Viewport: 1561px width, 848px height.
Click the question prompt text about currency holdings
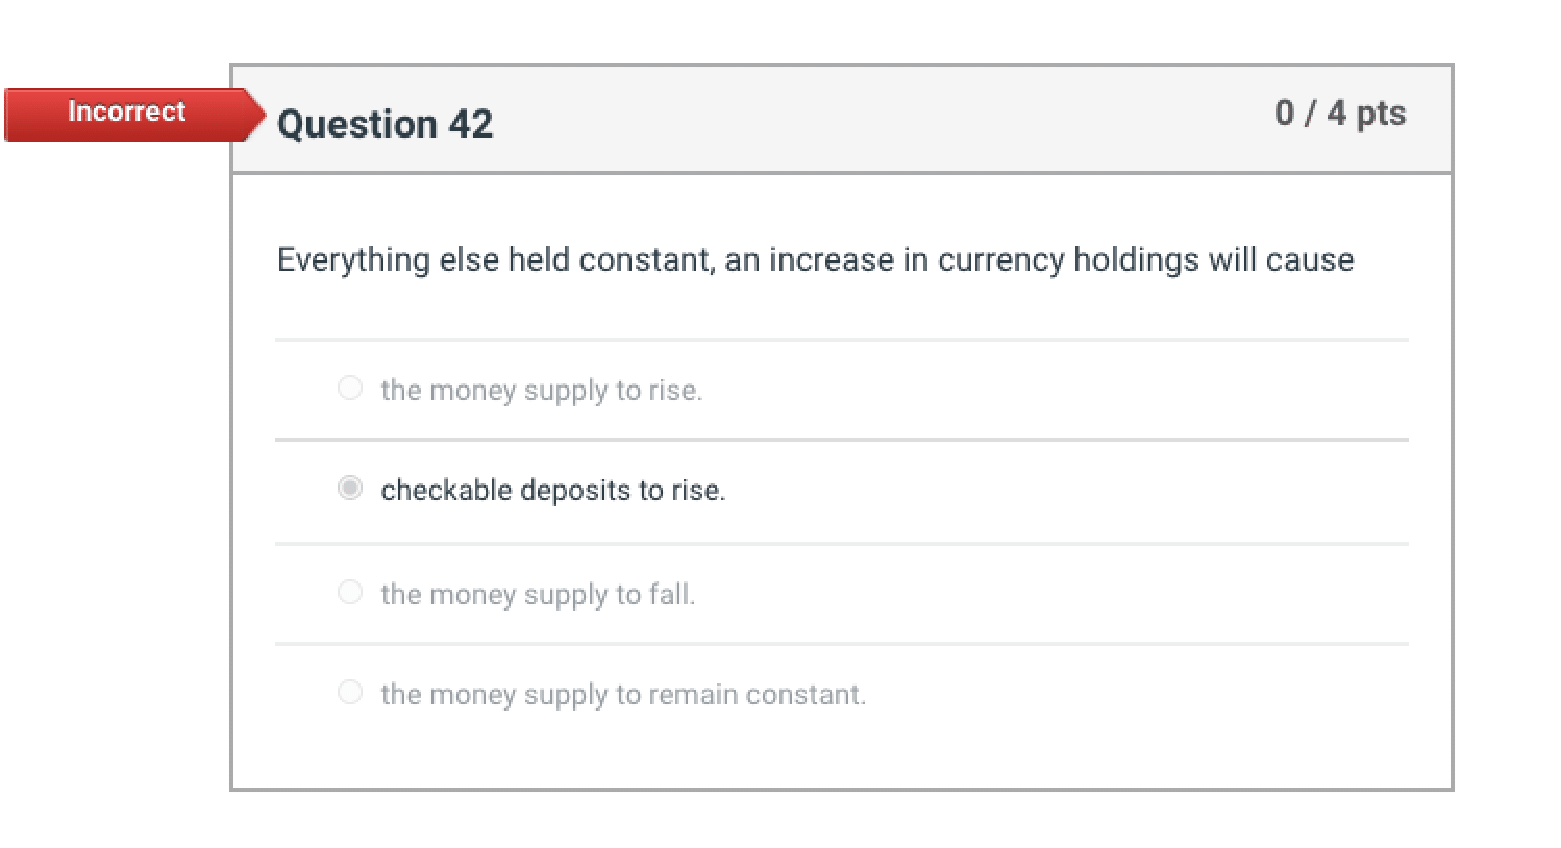815,259
